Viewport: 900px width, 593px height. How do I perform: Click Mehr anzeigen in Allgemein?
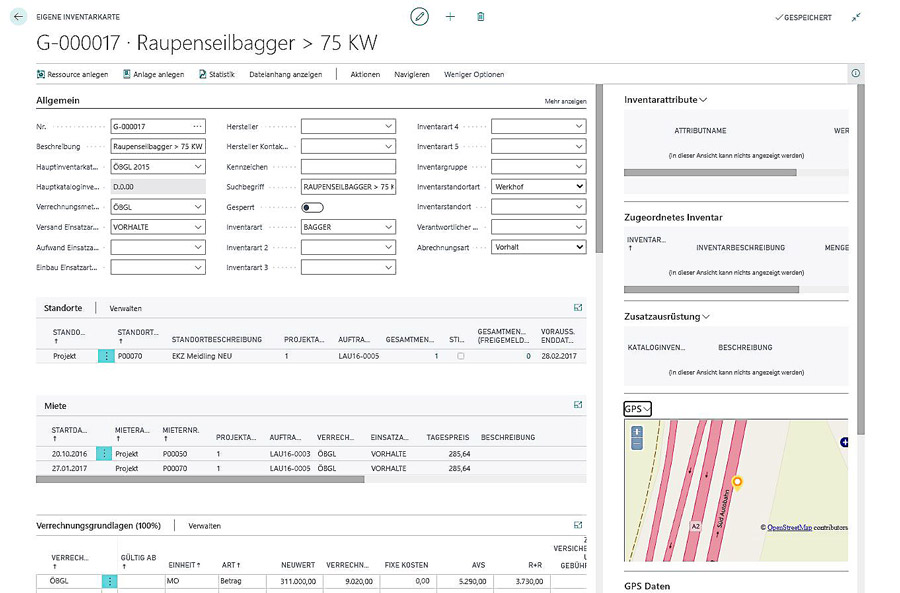[565, 101]
